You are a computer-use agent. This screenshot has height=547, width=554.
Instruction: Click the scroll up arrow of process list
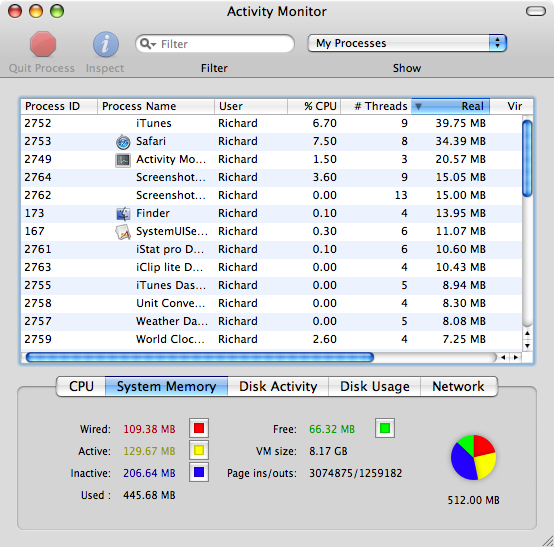point(527,333)
